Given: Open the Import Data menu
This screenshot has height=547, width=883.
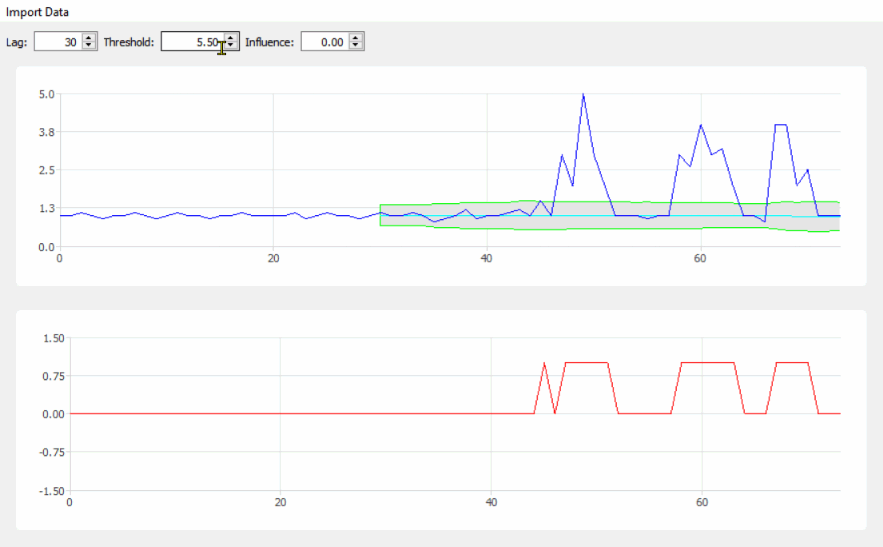Looking at the screenshot, I should click(37, 12).
